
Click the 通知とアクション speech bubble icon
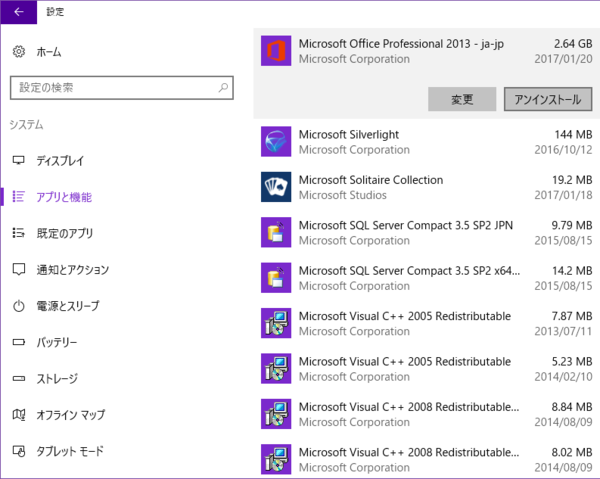[x=19, y=269]
